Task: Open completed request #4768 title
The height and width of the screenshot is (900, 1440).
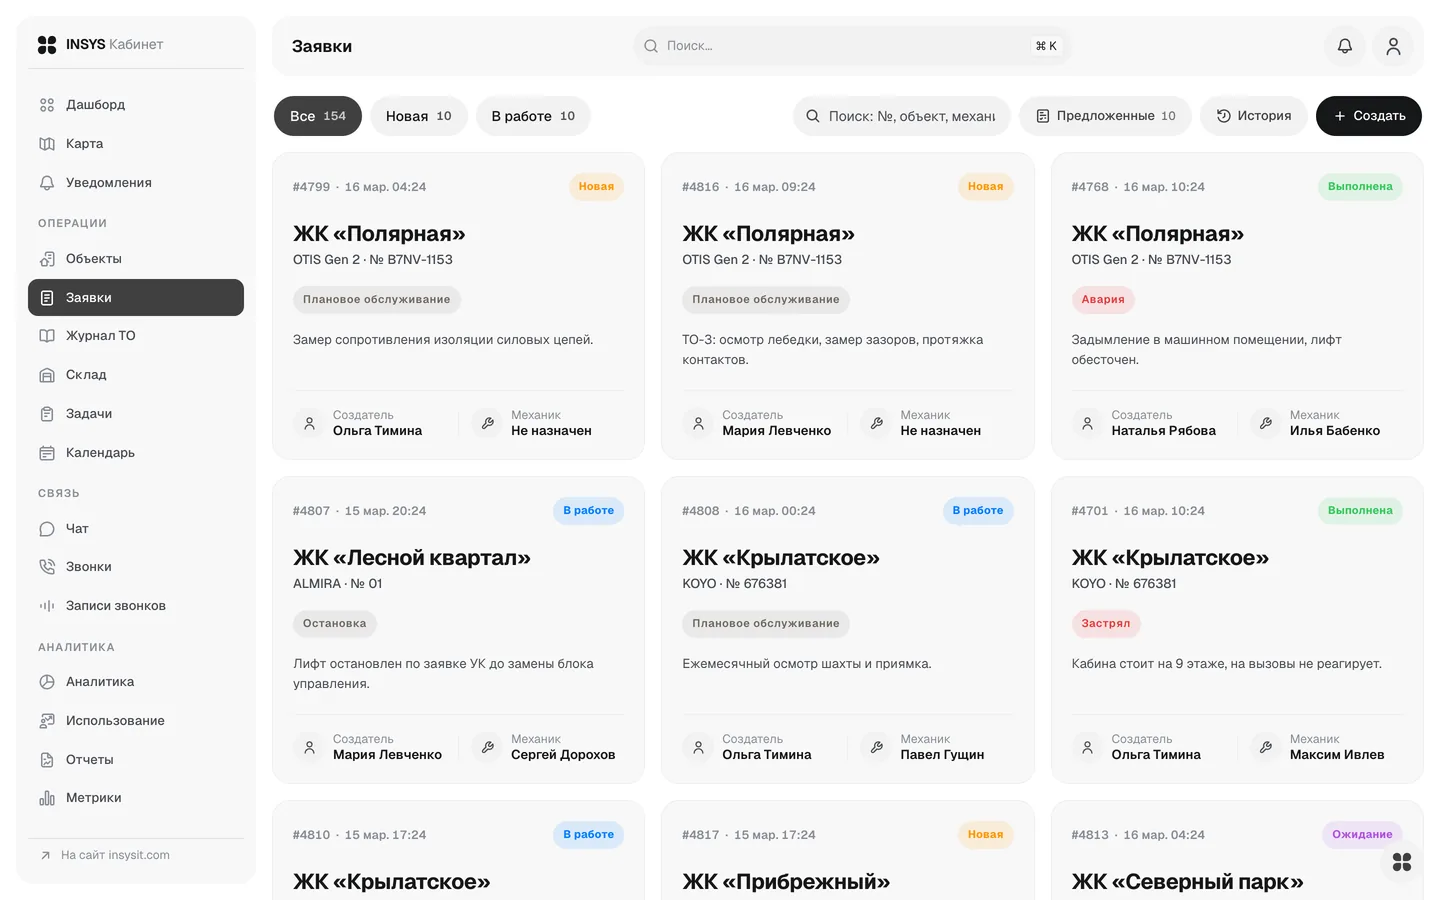Action: tap(1157, 234)
